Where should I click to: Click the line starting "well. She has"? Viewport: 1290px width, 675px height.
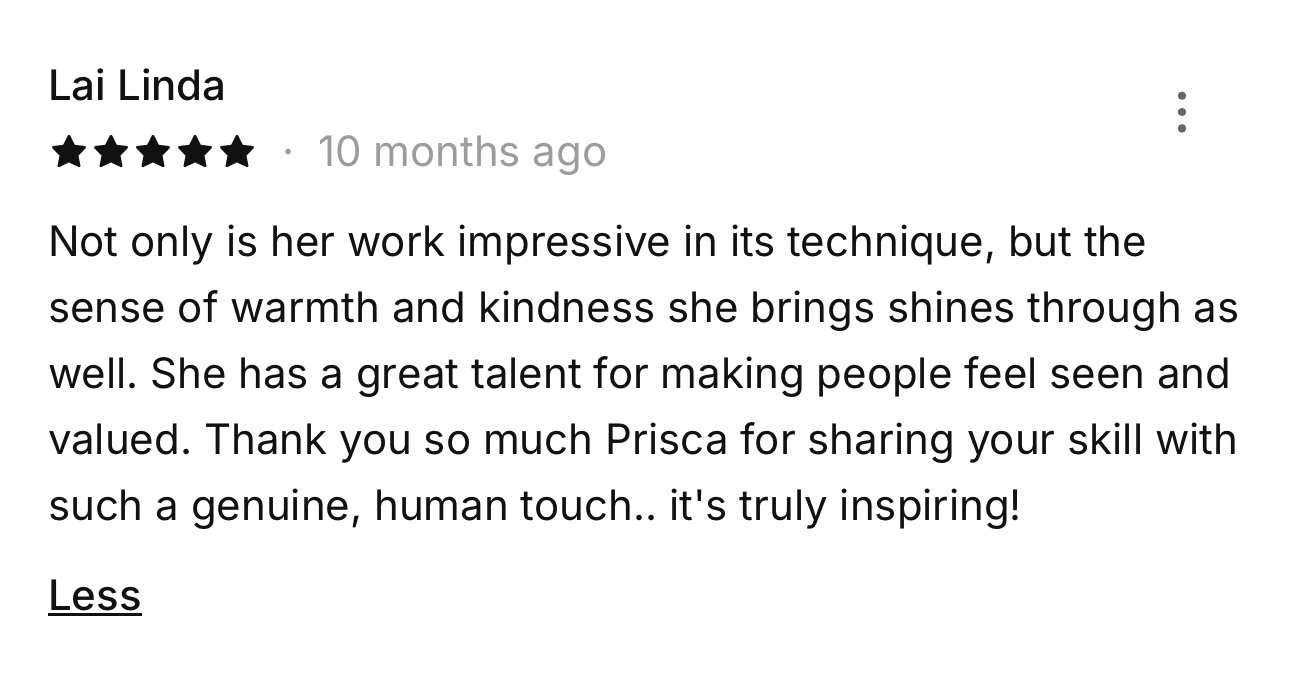[x=639, y=375]
